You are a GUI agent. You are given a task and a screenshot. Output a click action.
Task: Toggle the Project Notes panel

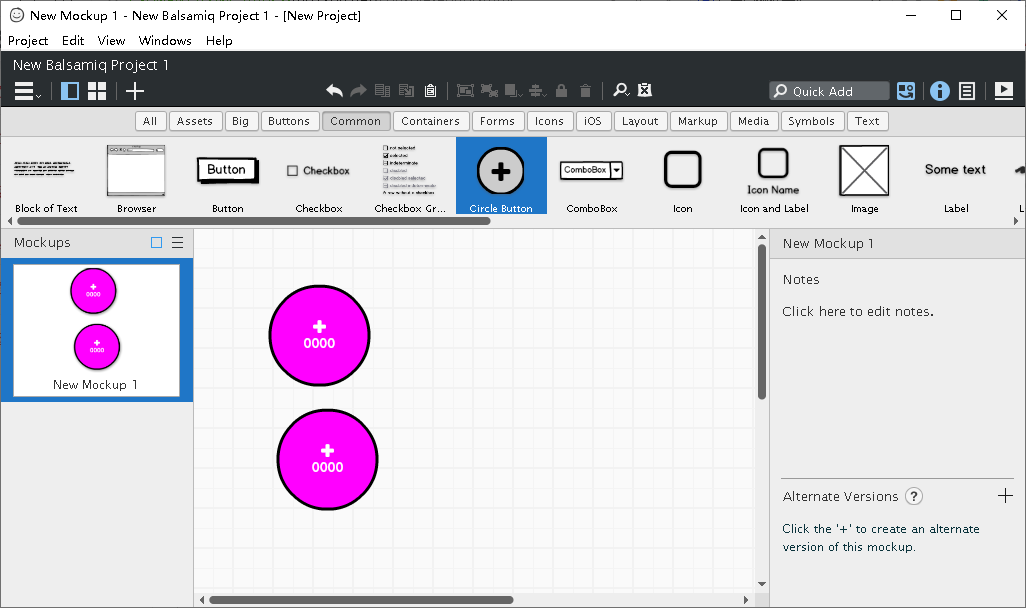pos(967,90)
